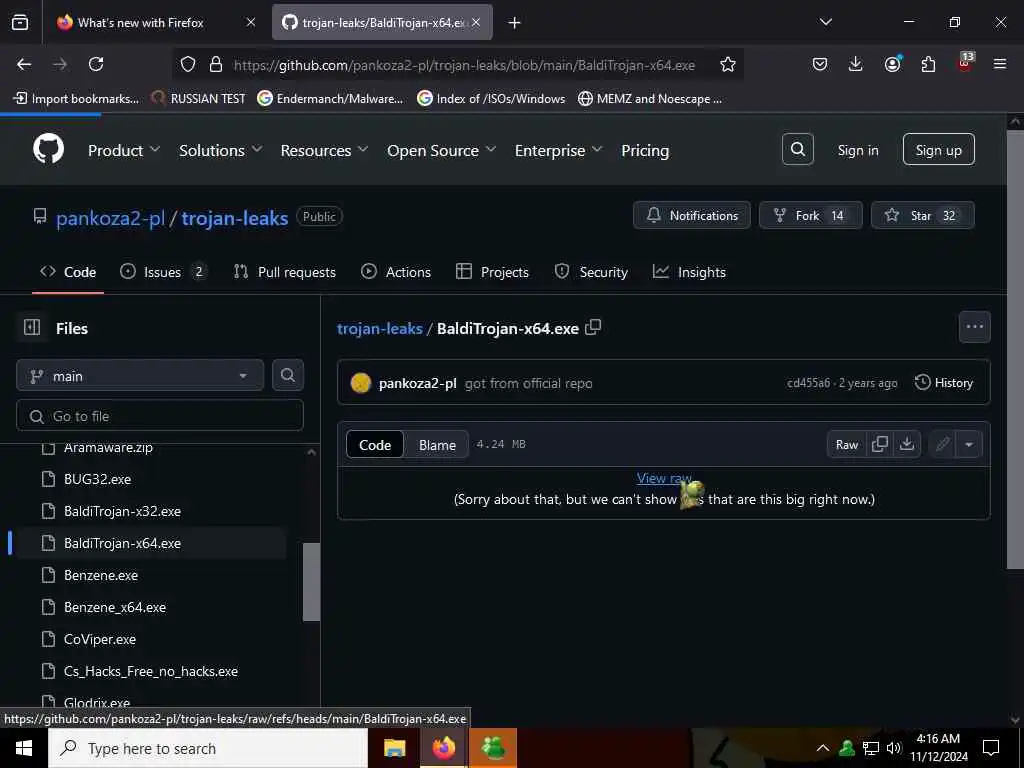Viewport: 1024px width, 768px height.
Task: Open the Pull requests tab
Action: (x=285, y=272)
